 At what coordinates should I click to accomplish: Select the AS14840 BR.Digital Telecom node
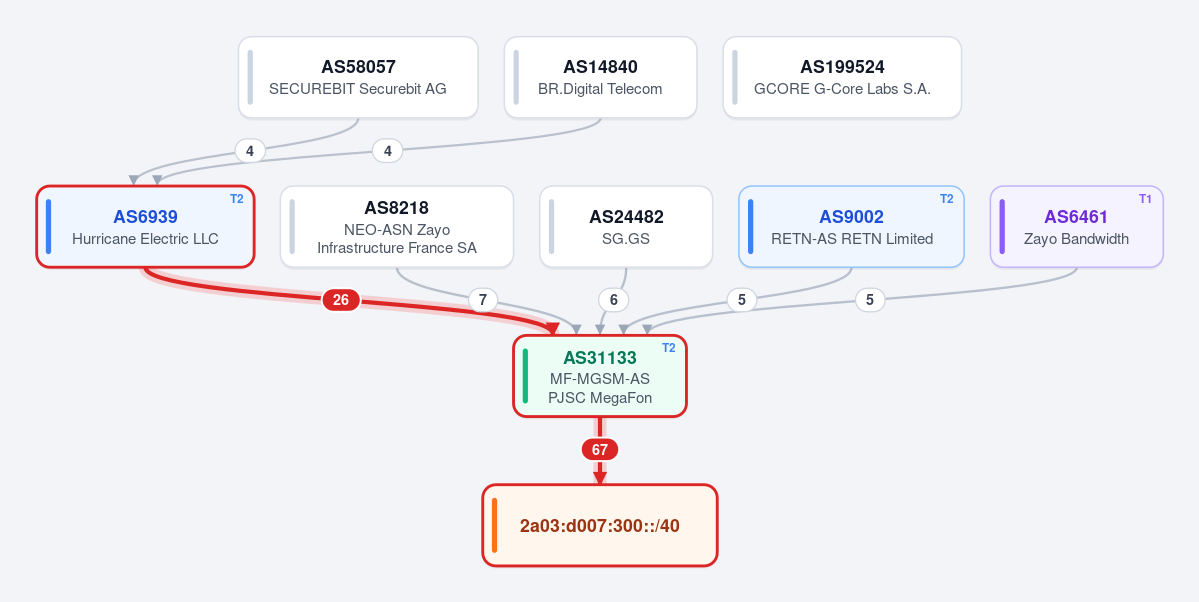point(600,77)
